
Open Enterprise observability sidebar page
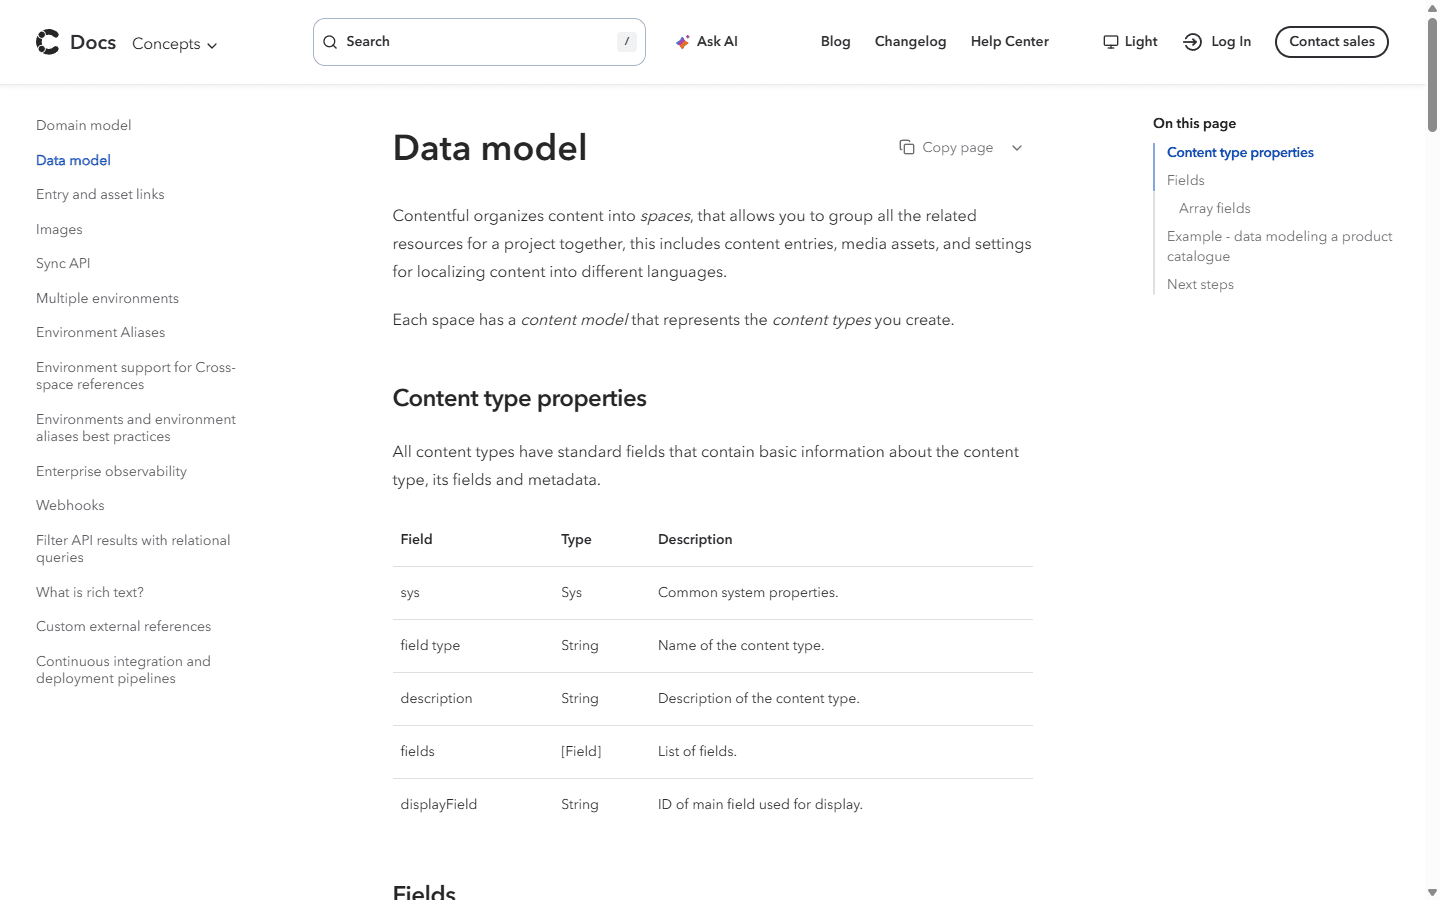pos(111,471)
